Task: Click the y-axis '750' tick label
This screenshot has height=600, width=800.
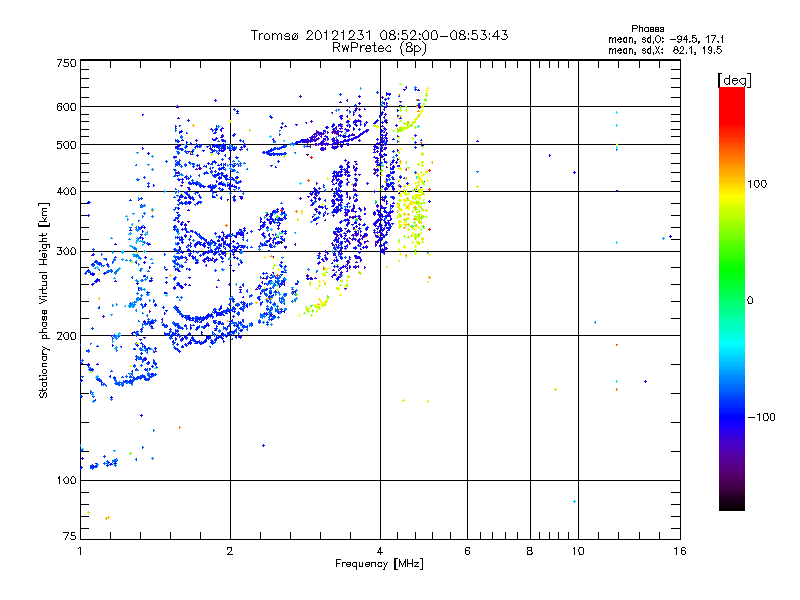Action: coord(66,63)
